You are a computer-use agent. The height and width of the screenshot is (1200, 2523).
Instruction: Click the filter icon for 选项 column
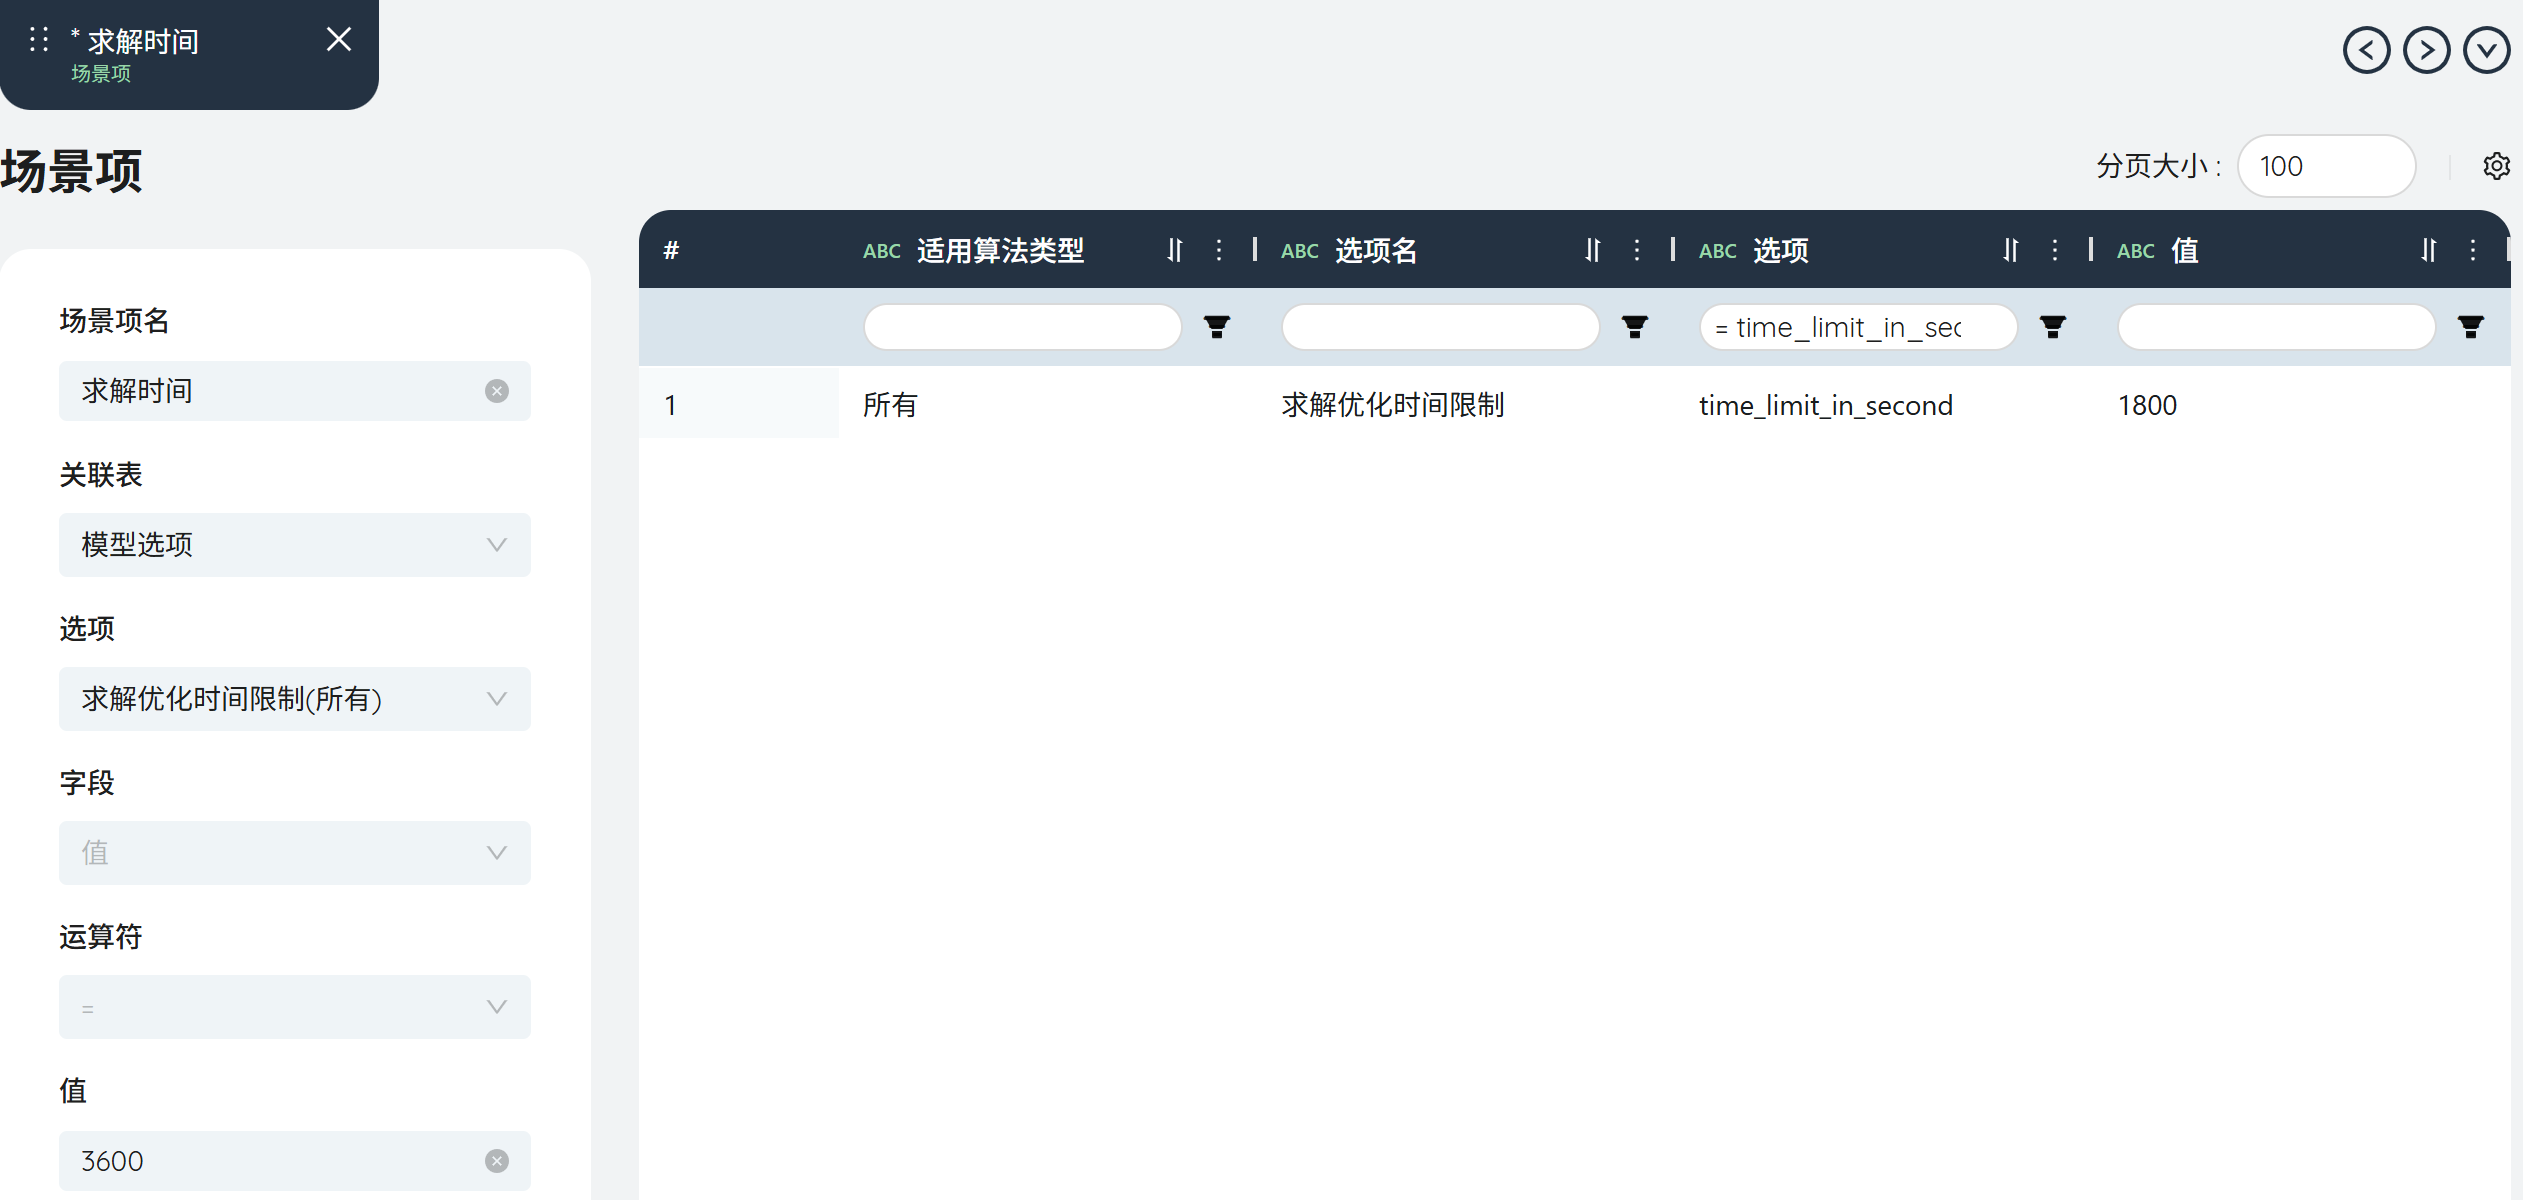2052,327
